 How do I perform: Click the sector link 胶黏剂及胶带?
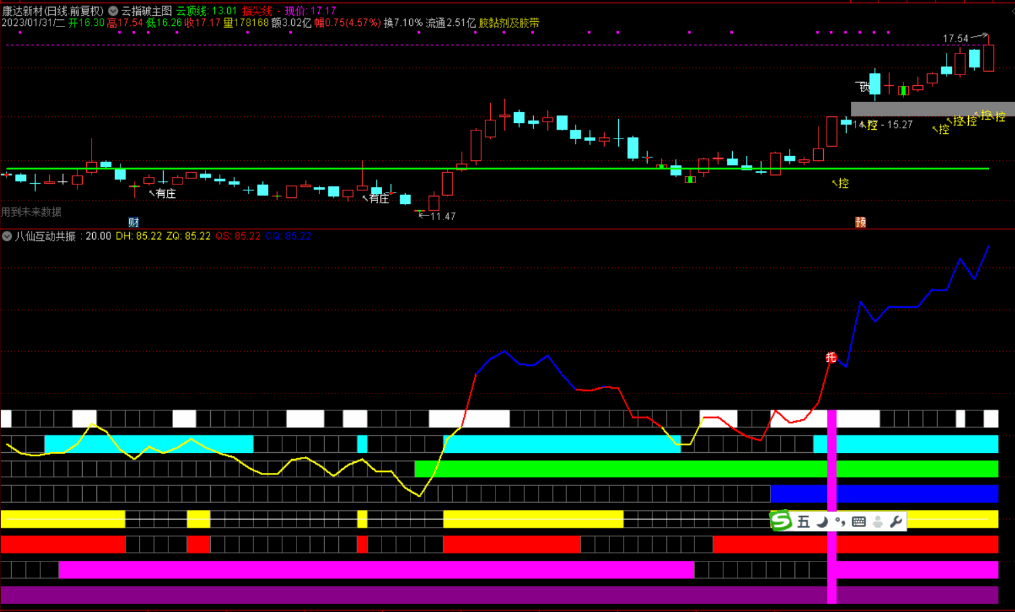click(509, 23)
